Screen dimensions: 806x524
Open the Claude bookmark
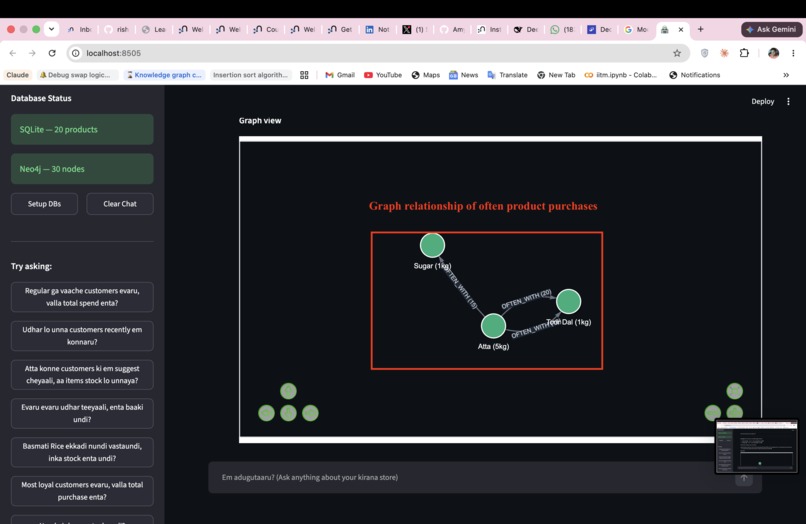(17, 75)
